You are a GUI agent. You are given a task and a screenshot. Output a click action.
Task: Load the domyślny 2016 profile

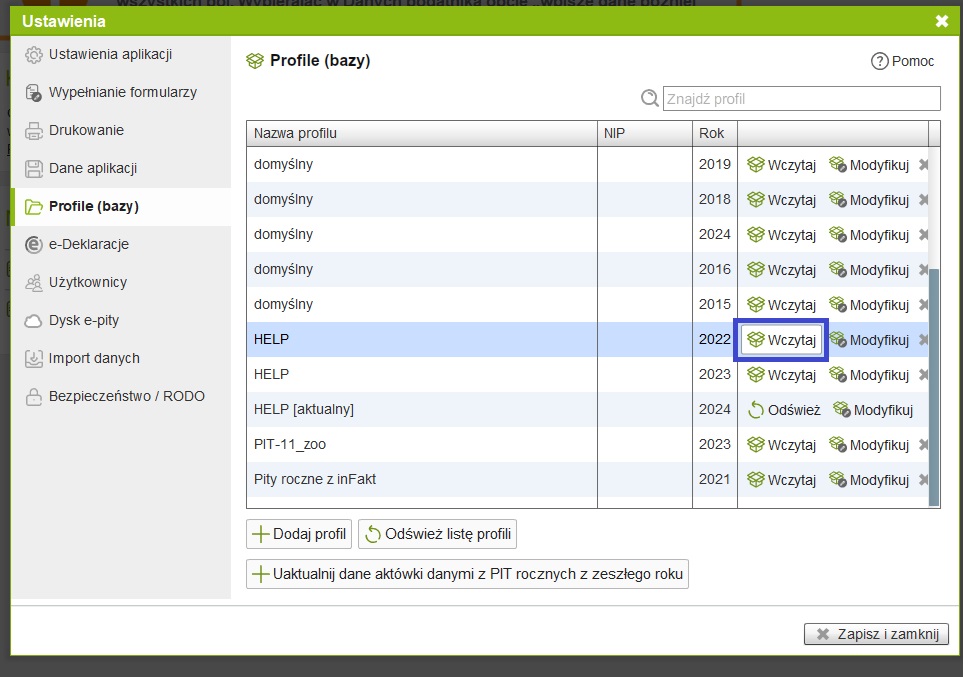(782, 270)
